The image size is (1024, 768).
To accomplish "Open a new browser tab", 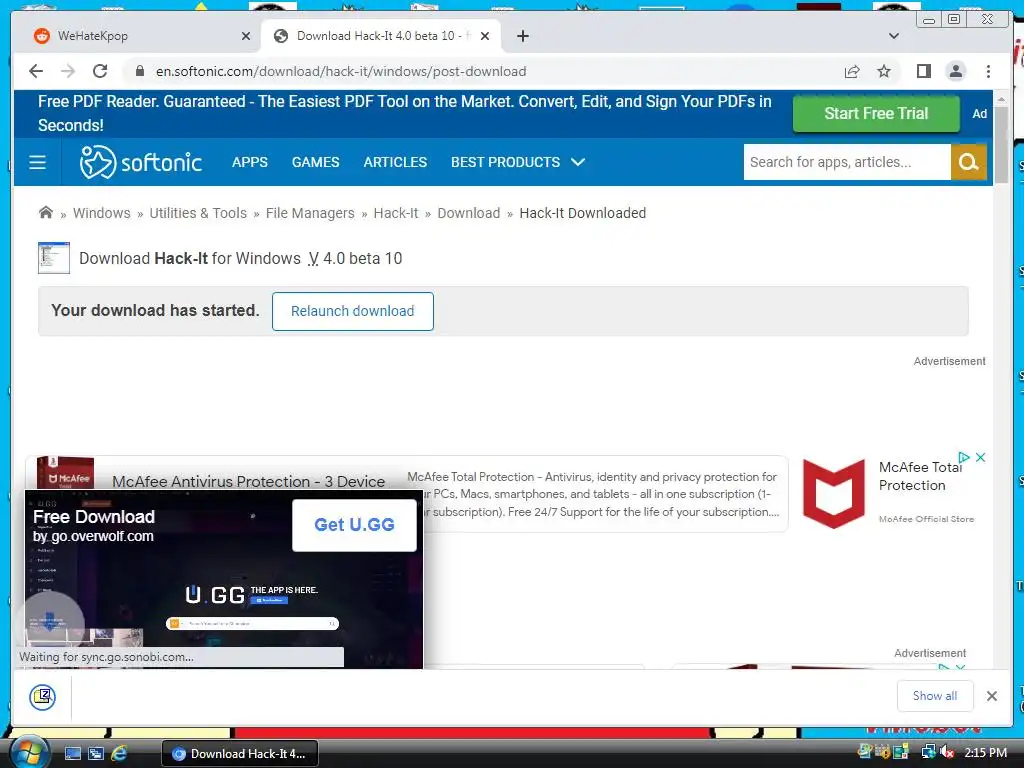I will point(522,36).
